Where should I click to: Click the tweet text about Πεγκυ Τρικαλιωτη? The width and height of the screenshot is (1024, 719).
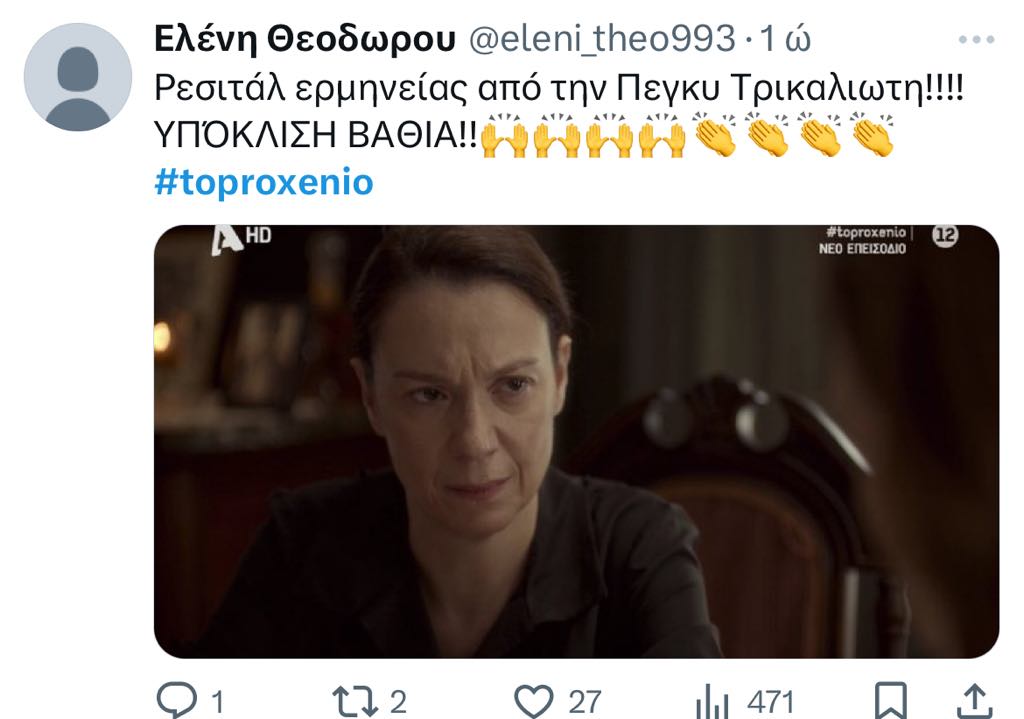(x=559, y=89)
